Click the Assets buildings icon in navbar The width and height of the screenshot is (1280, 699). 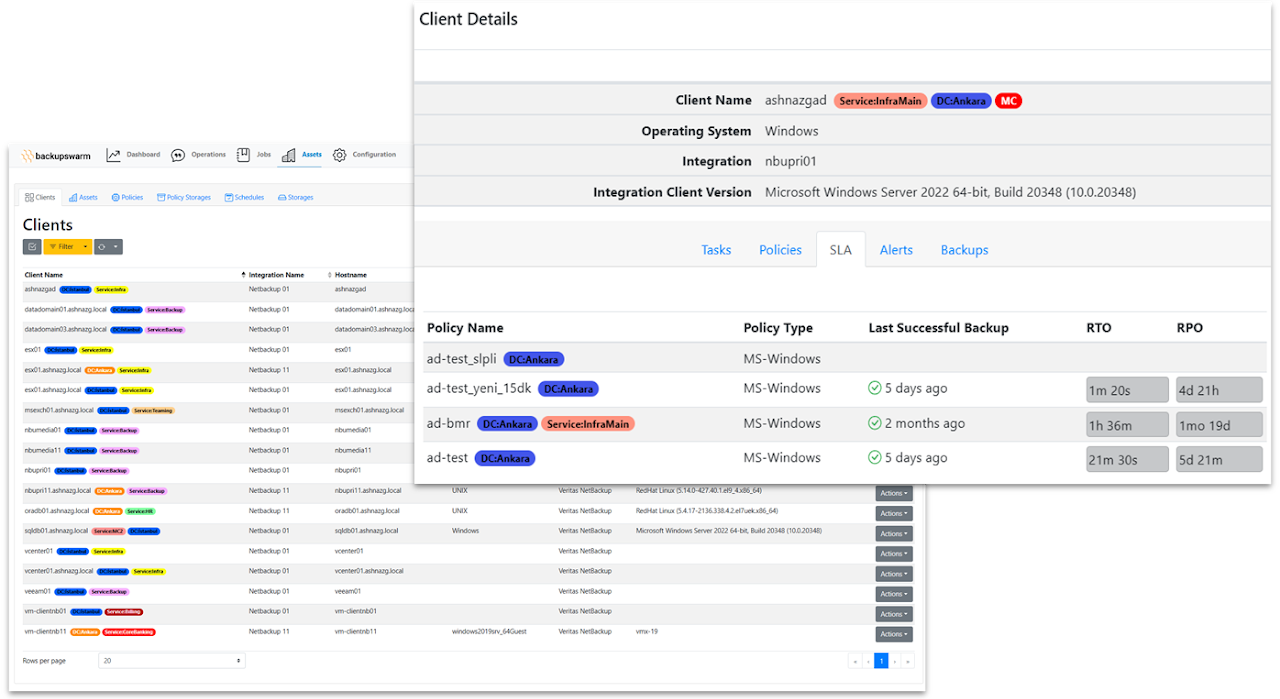[x=289, y=155]
